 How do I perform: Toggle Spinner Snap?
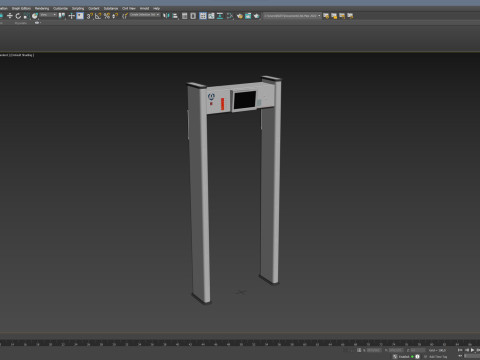click(x=115, y=16)
